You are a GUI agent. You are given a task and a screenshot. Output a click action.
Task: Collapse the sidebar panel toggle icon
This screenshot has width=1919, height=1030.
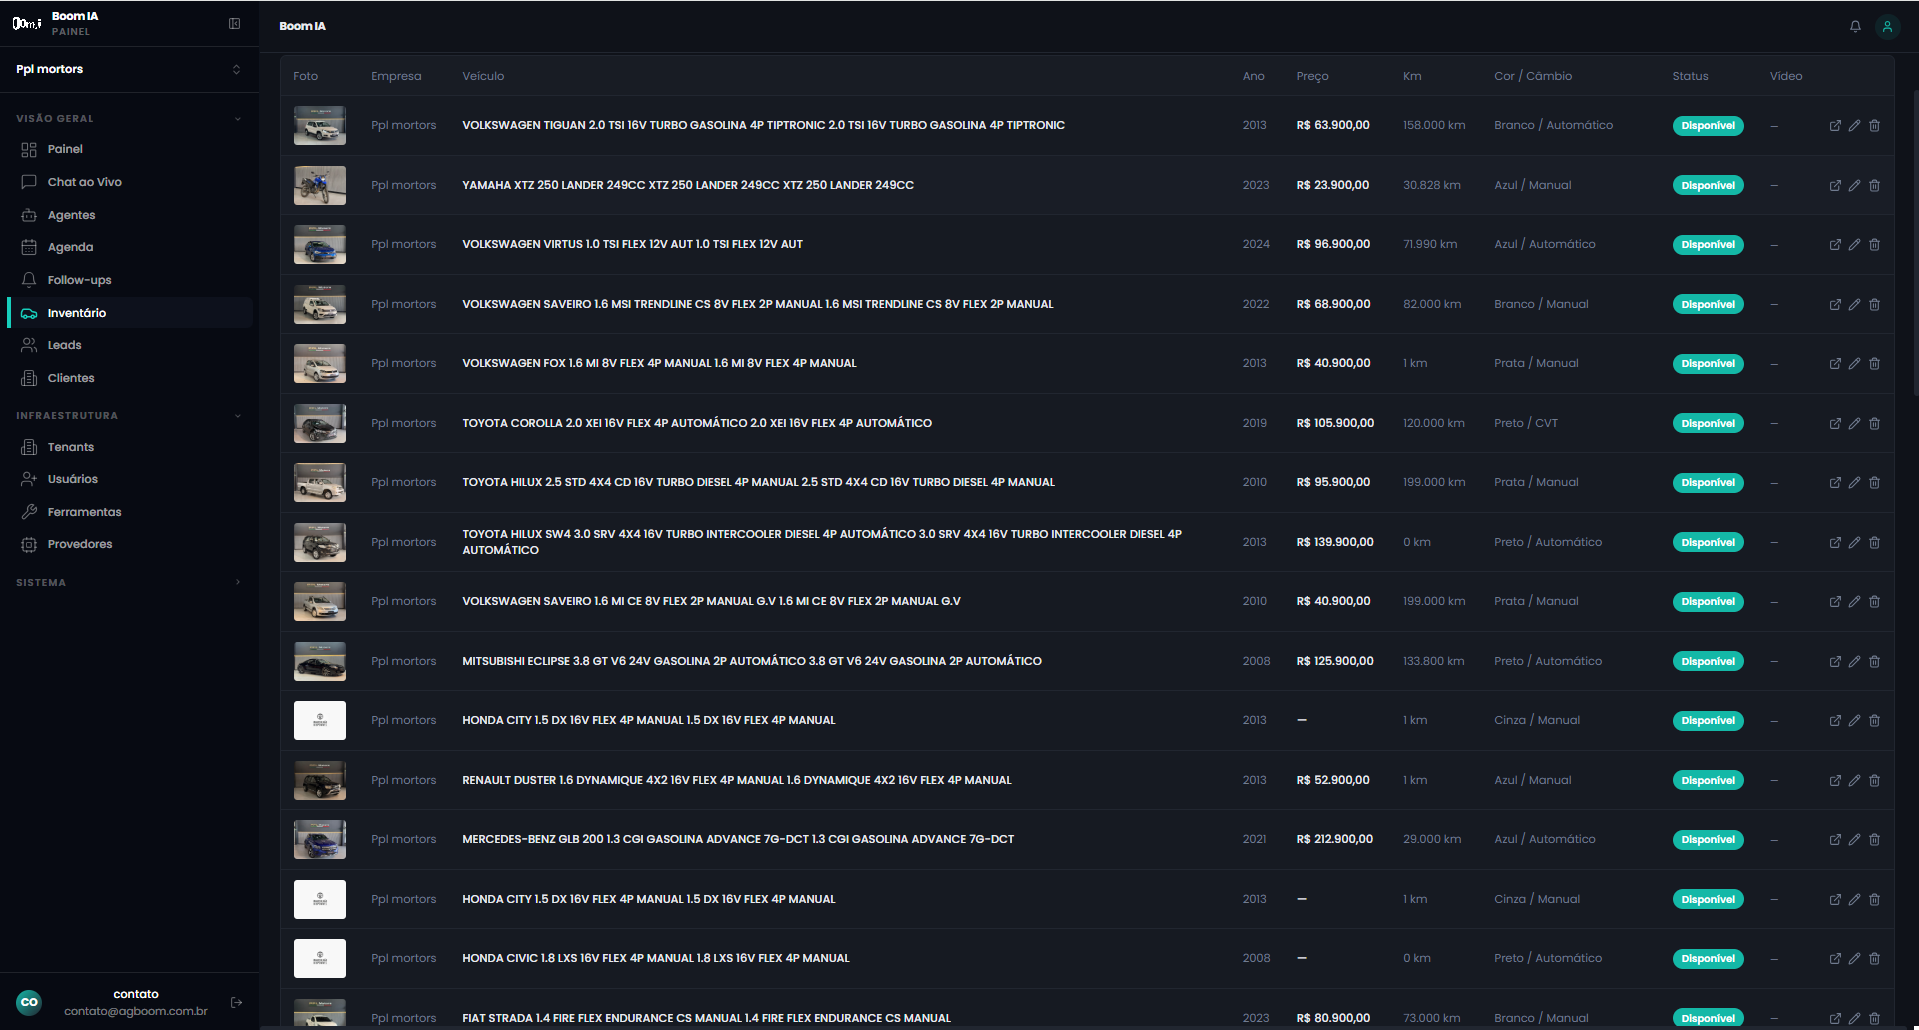pos(234,24)
